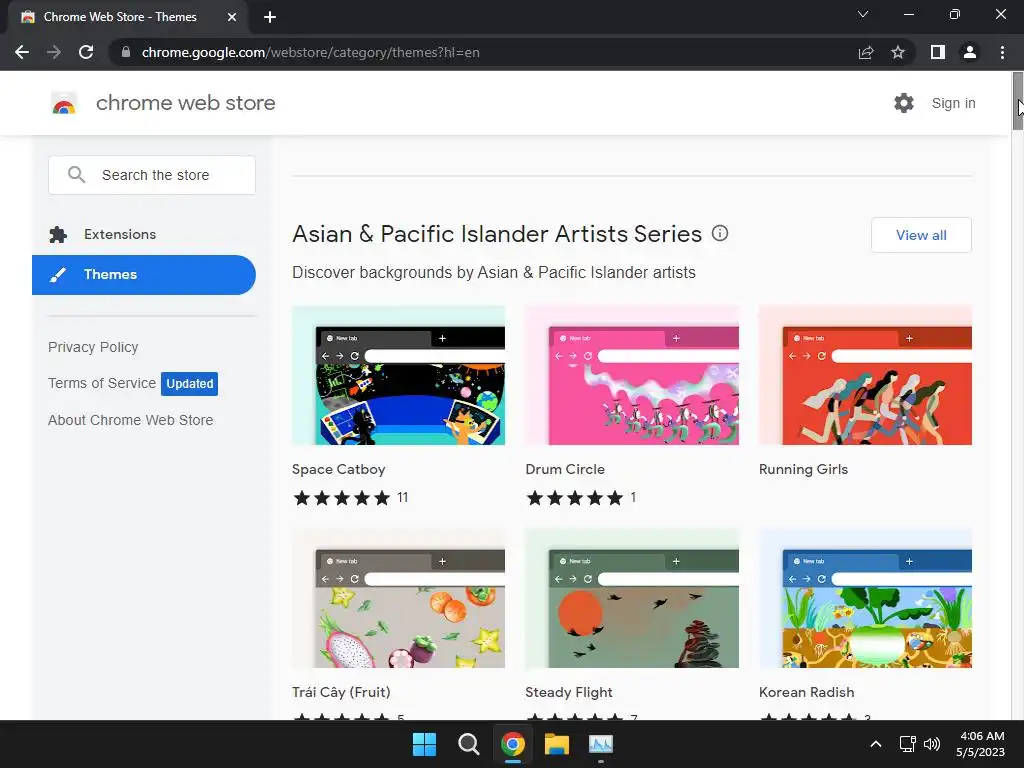Expand the tab search dropdown
Viewport: 1024px width, 768px height.
pos(863,14)
